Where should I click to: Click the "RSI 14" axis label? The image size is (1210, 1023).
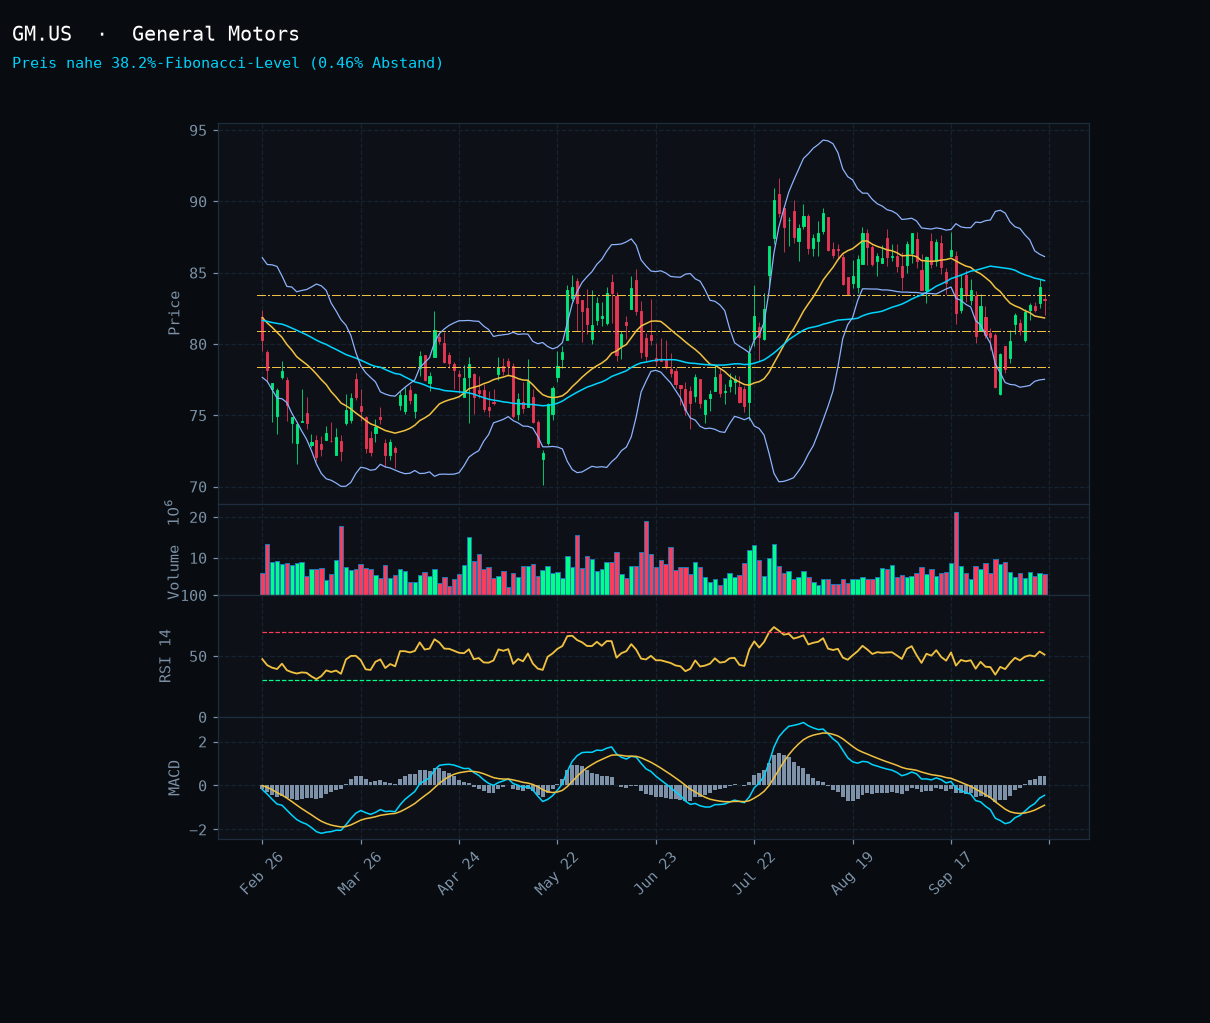[166, 656]
